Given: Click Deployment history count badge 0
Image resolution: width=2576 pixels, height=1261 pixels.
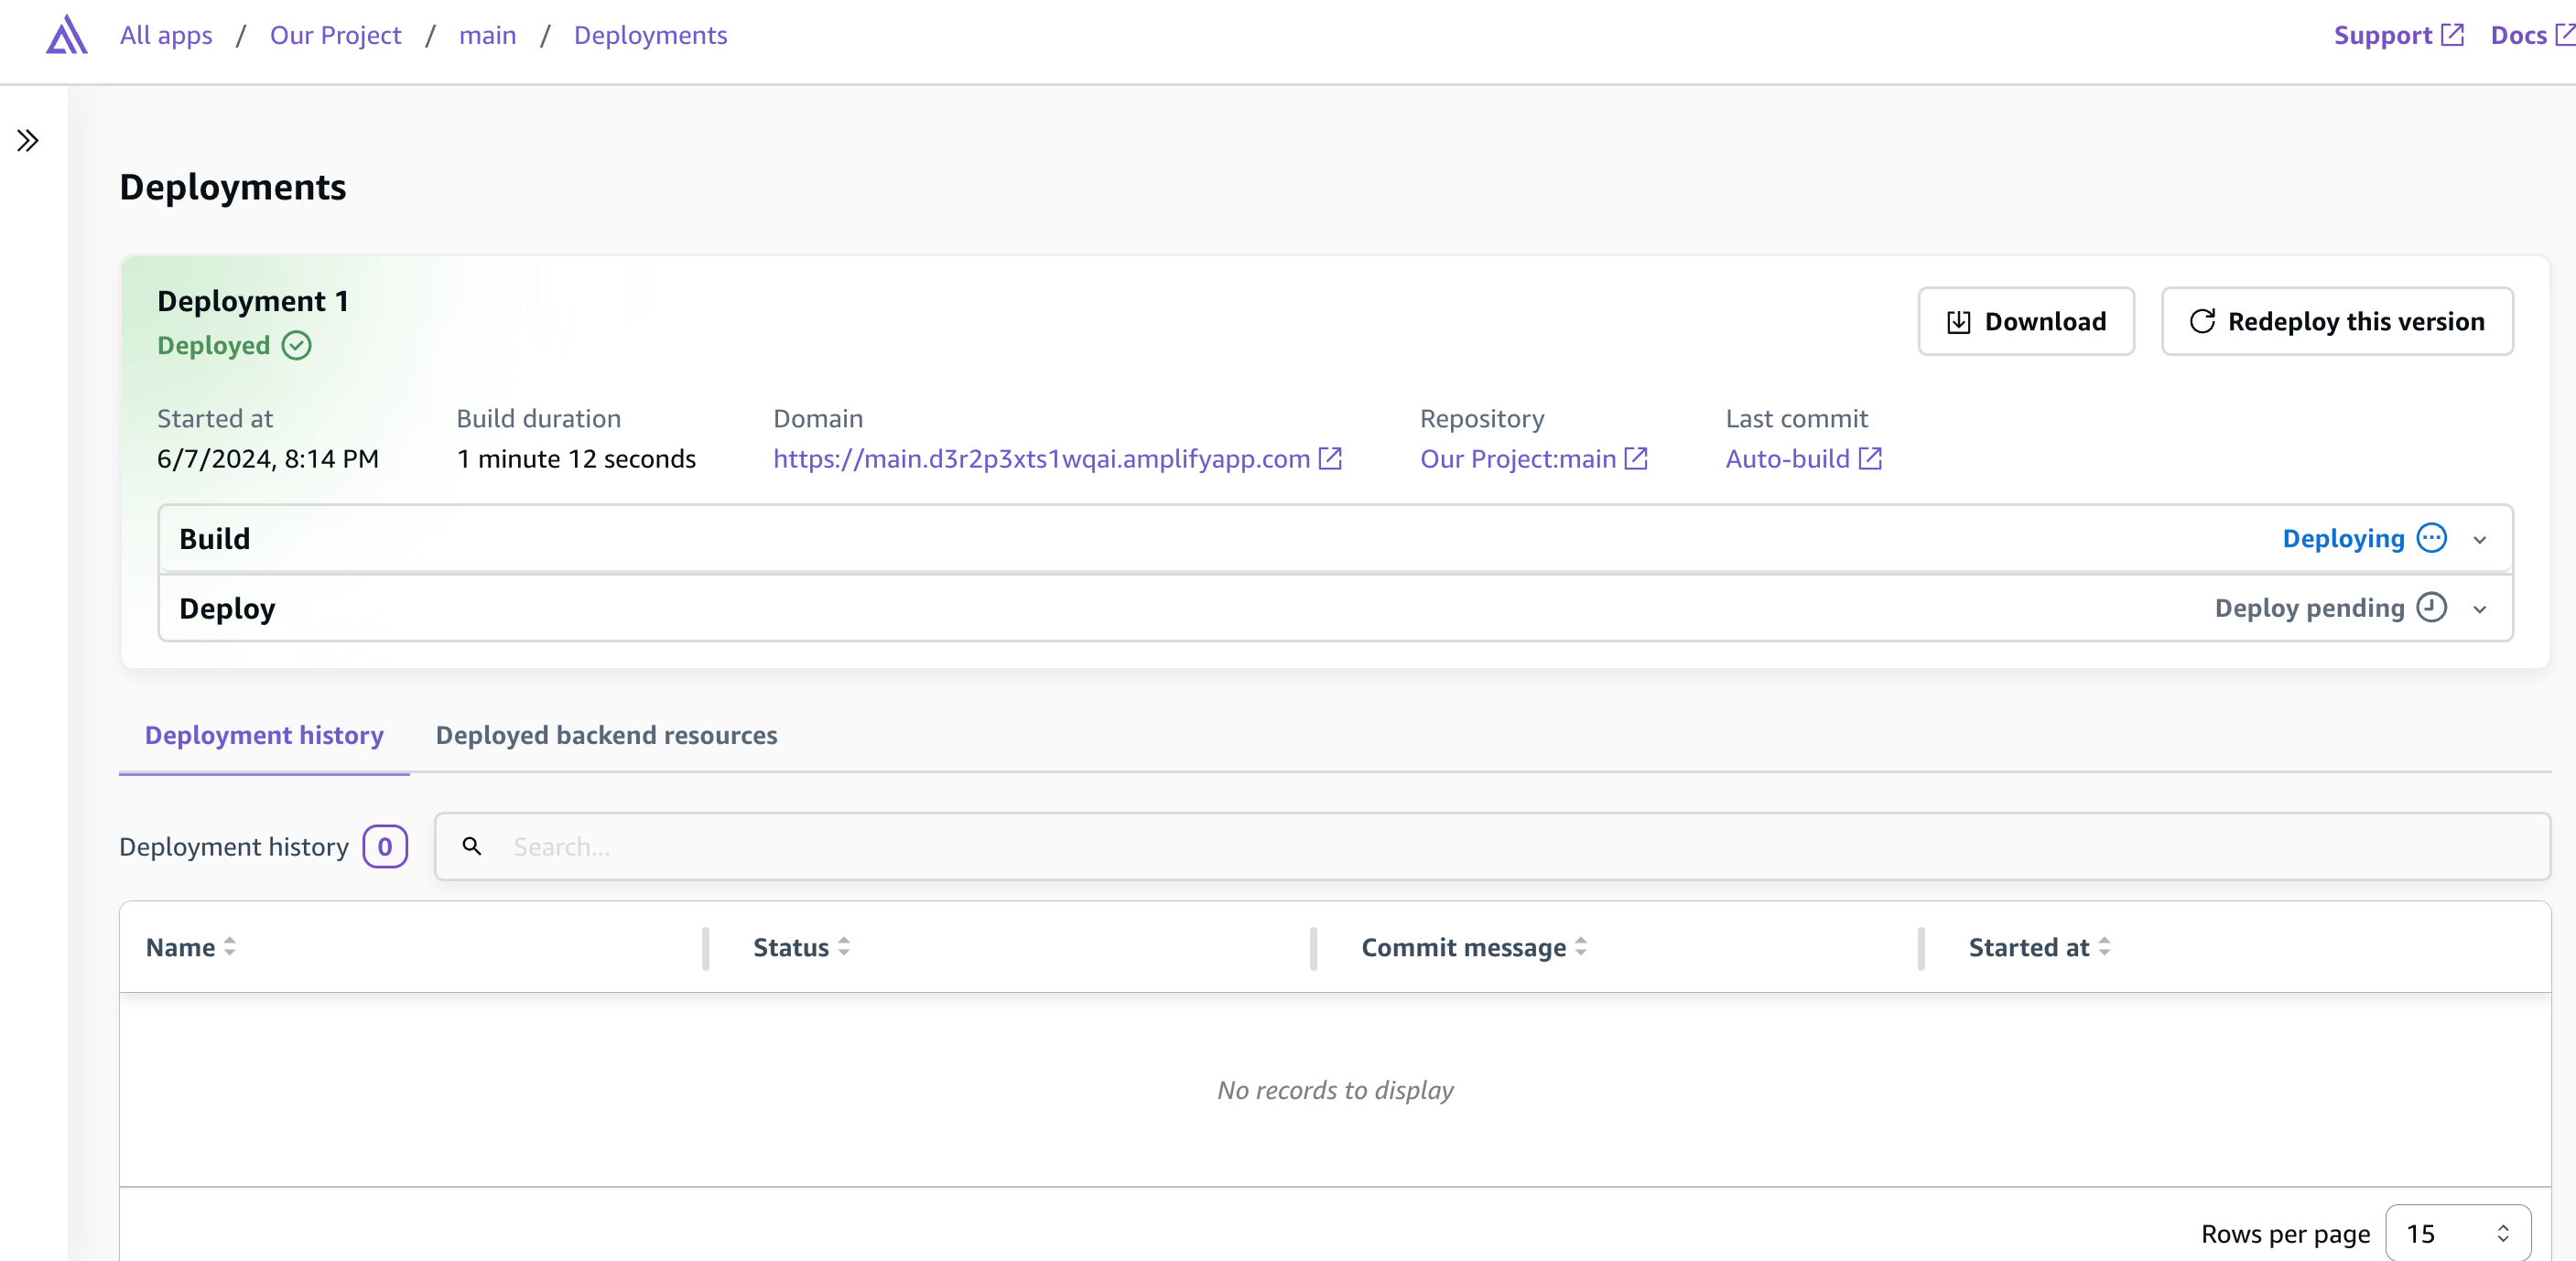Looking at the screenshot, I should [x=385, y=846].
